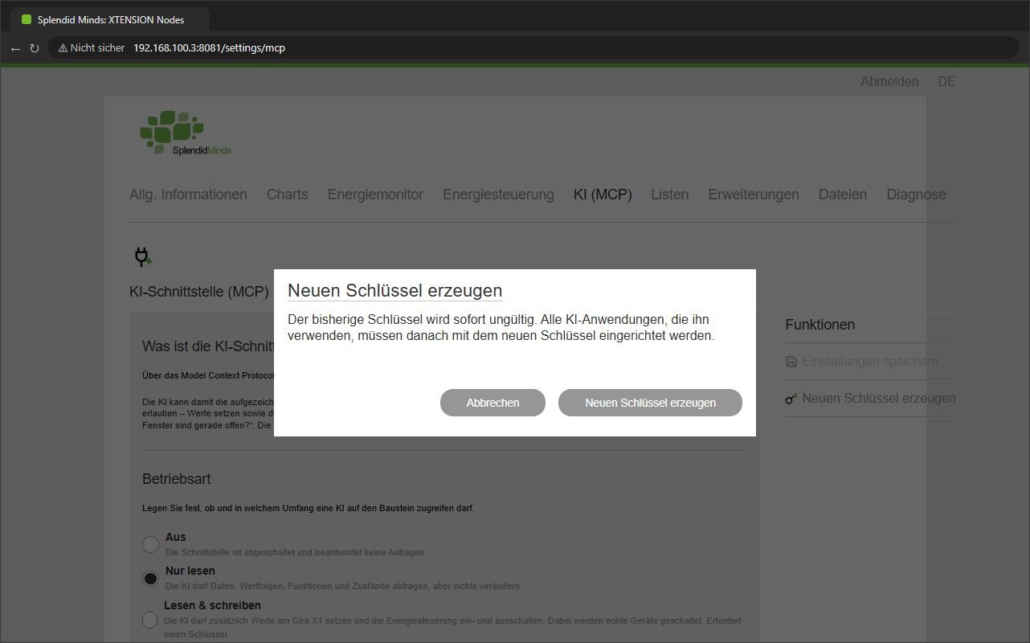This screenshot has width=1030, height=643.
Task: Click the 'Legen Sie fest' description line
Action: coord(308,508)
